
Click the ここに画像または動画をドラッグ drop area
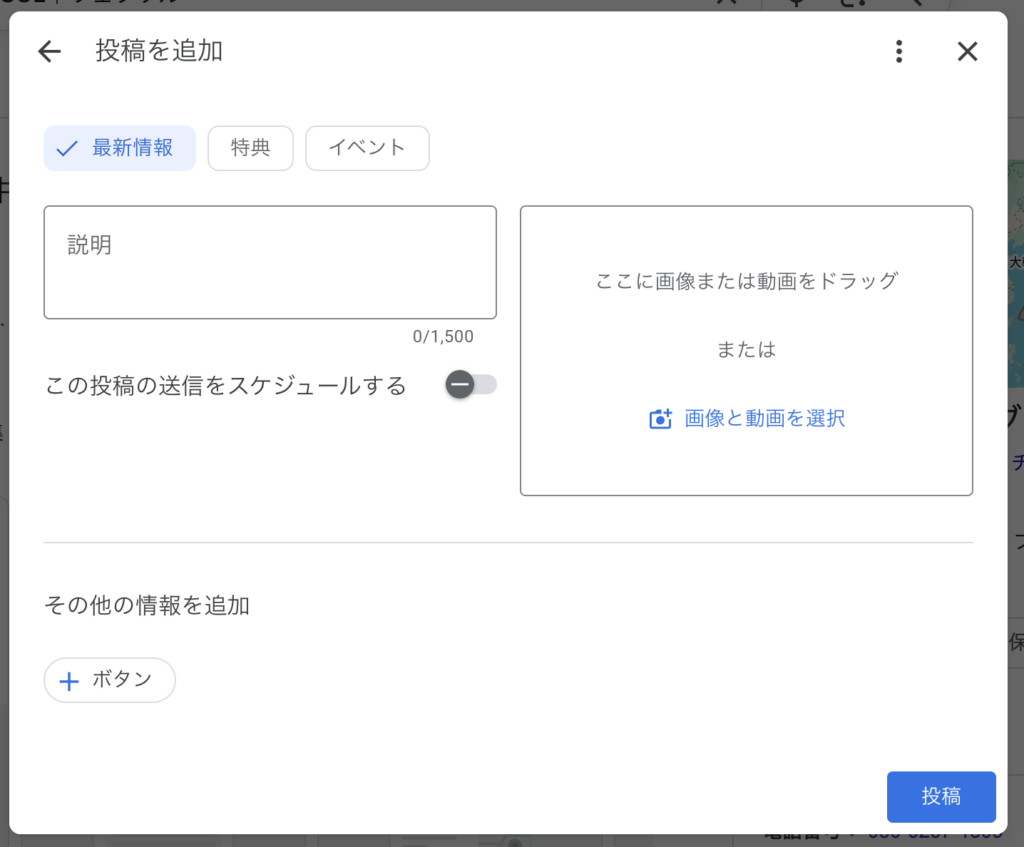coord(746,281)
